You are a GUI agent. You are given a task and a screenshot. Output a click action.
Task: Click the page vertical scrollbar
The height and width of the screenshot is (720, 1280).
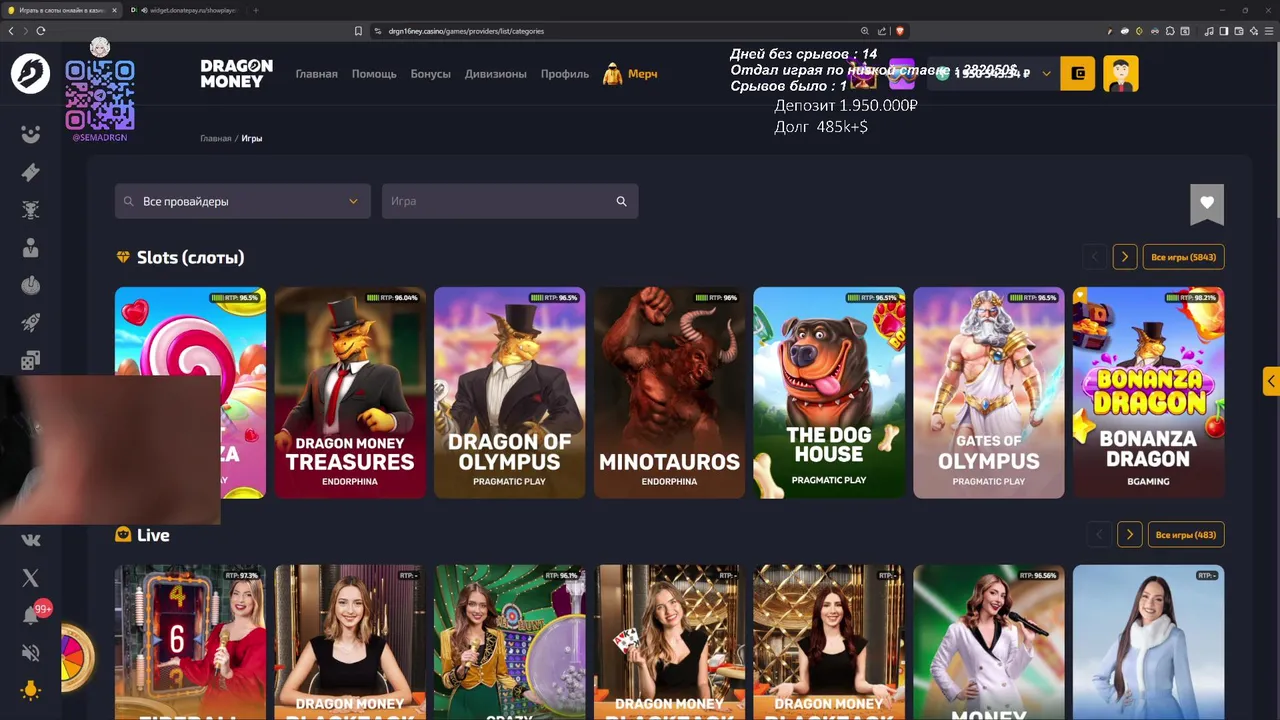pyautogui.click(x=1276, y=130)
